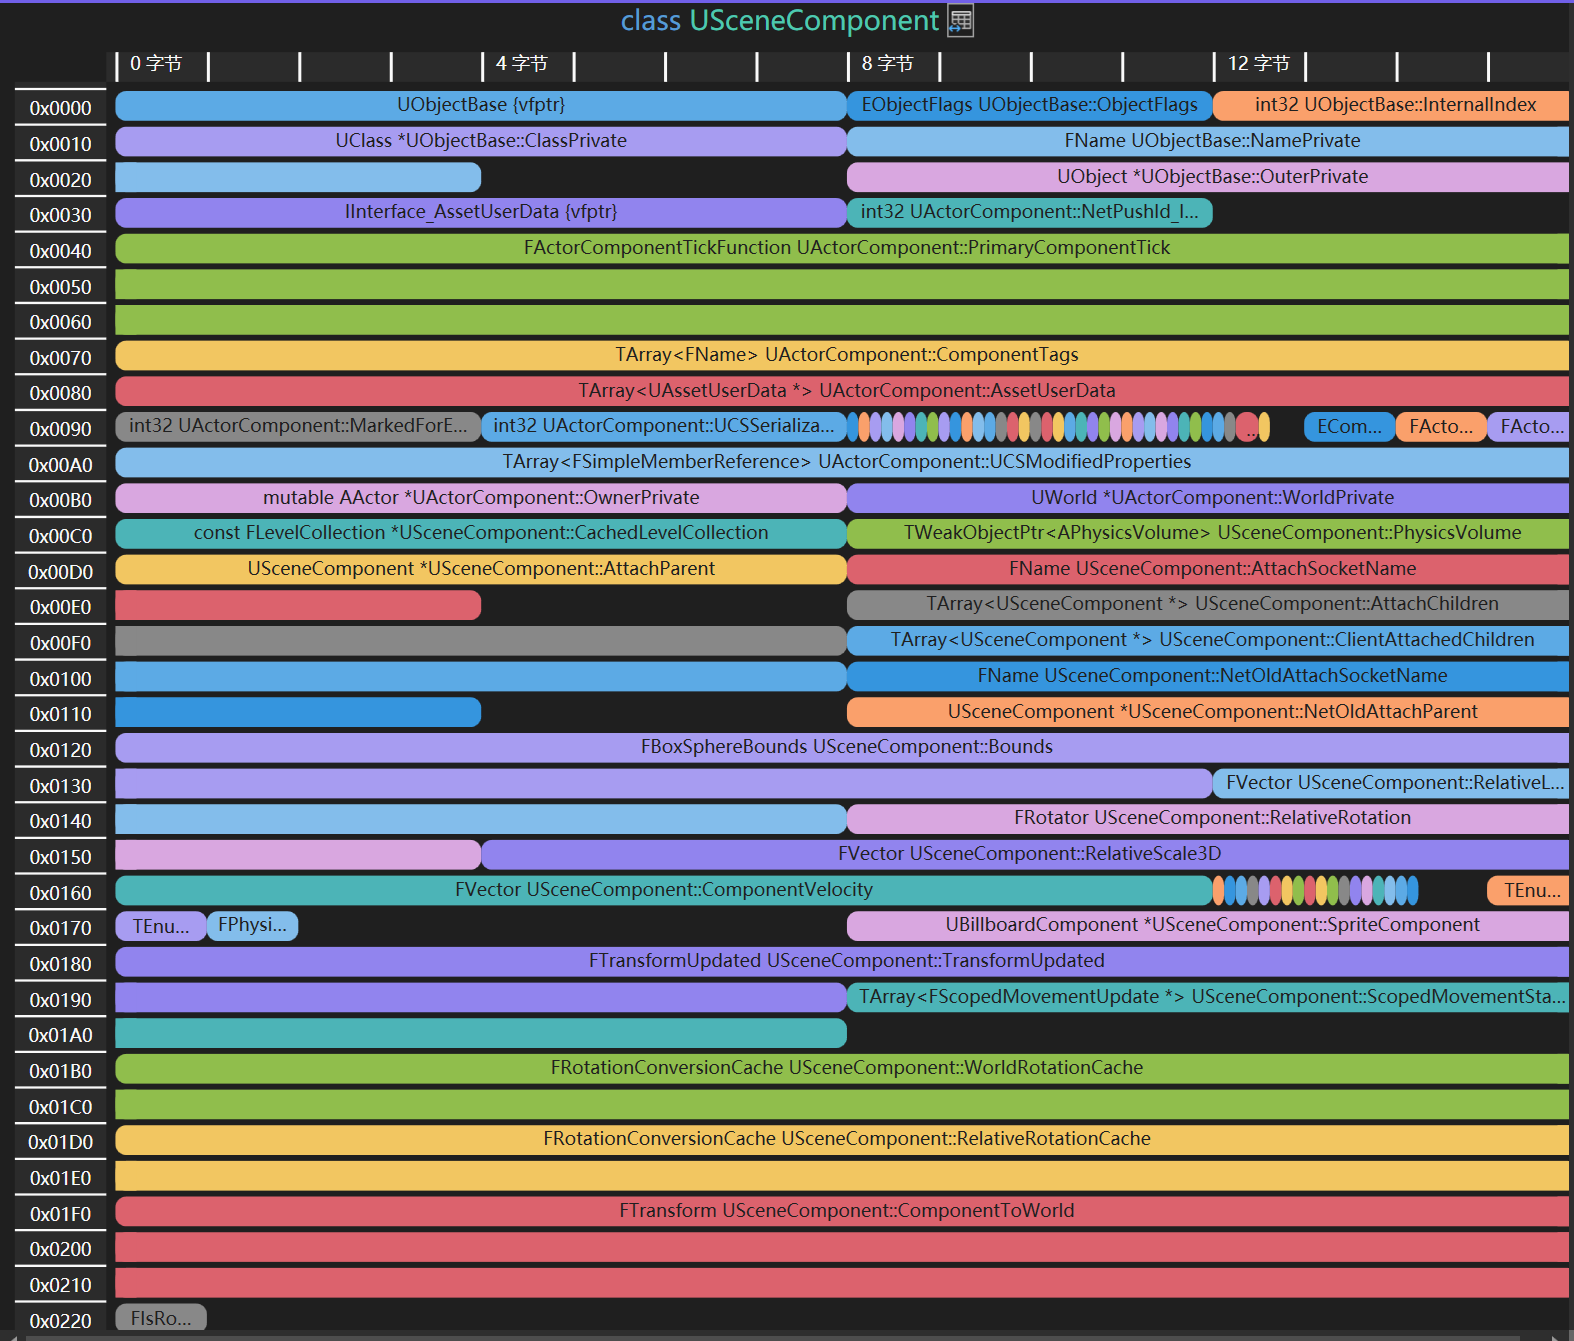Click the FPhysi... truncated block
The width and height of the screenshot is (1574, 1341).
click(x=252, y=926)
